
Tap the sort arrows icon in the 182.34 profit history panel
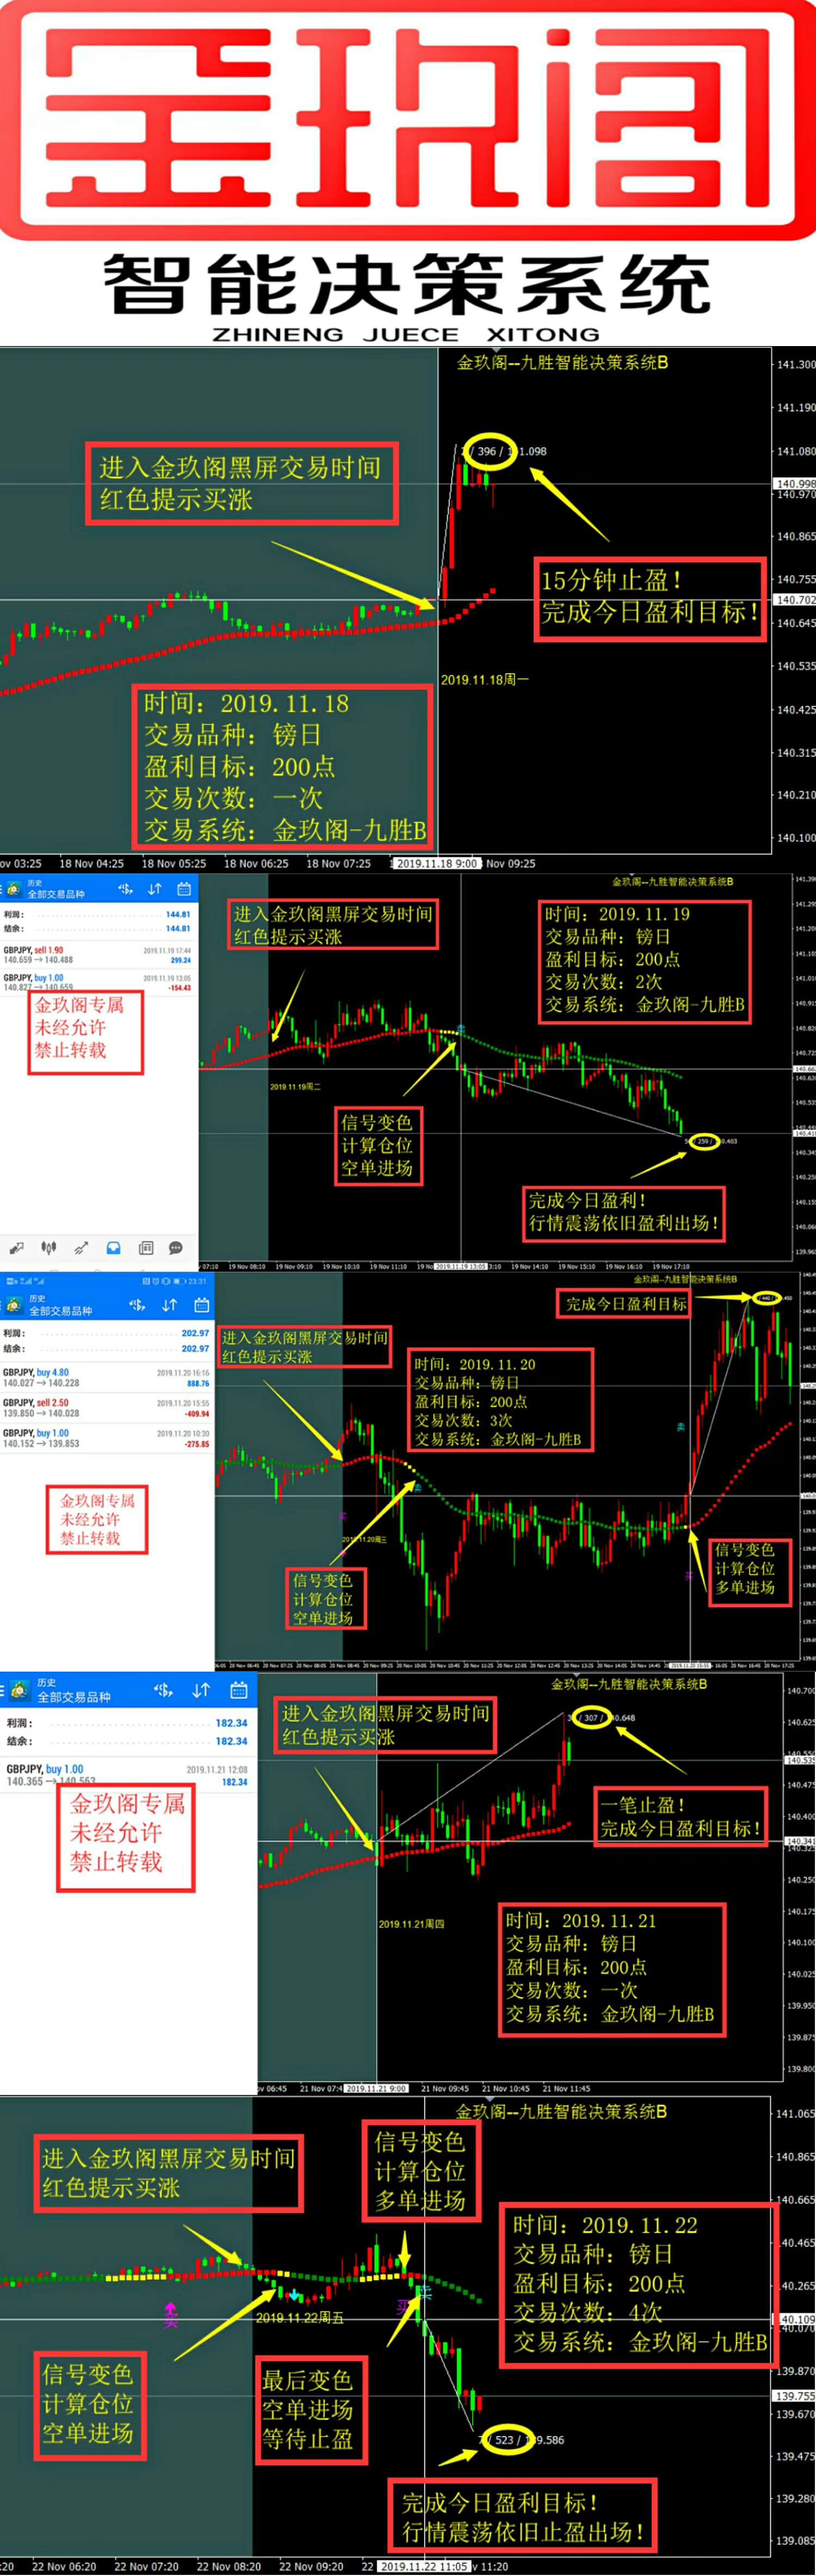[201, 1690]
